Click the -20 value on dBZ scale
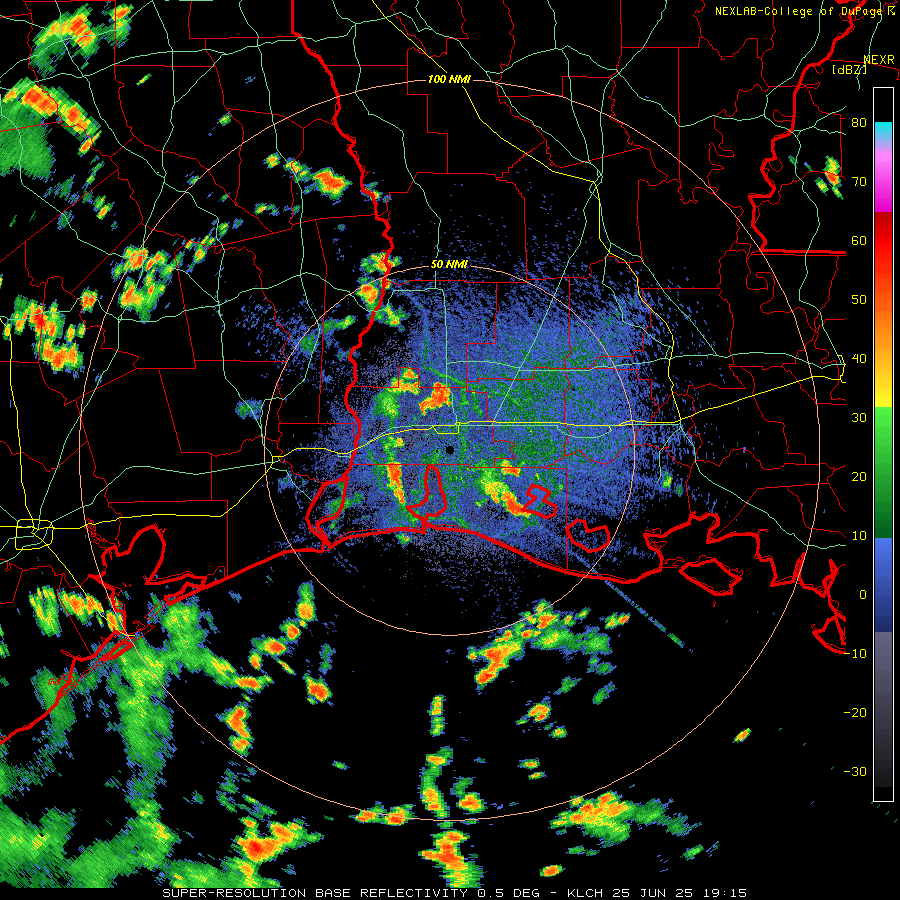 (855, 712)
